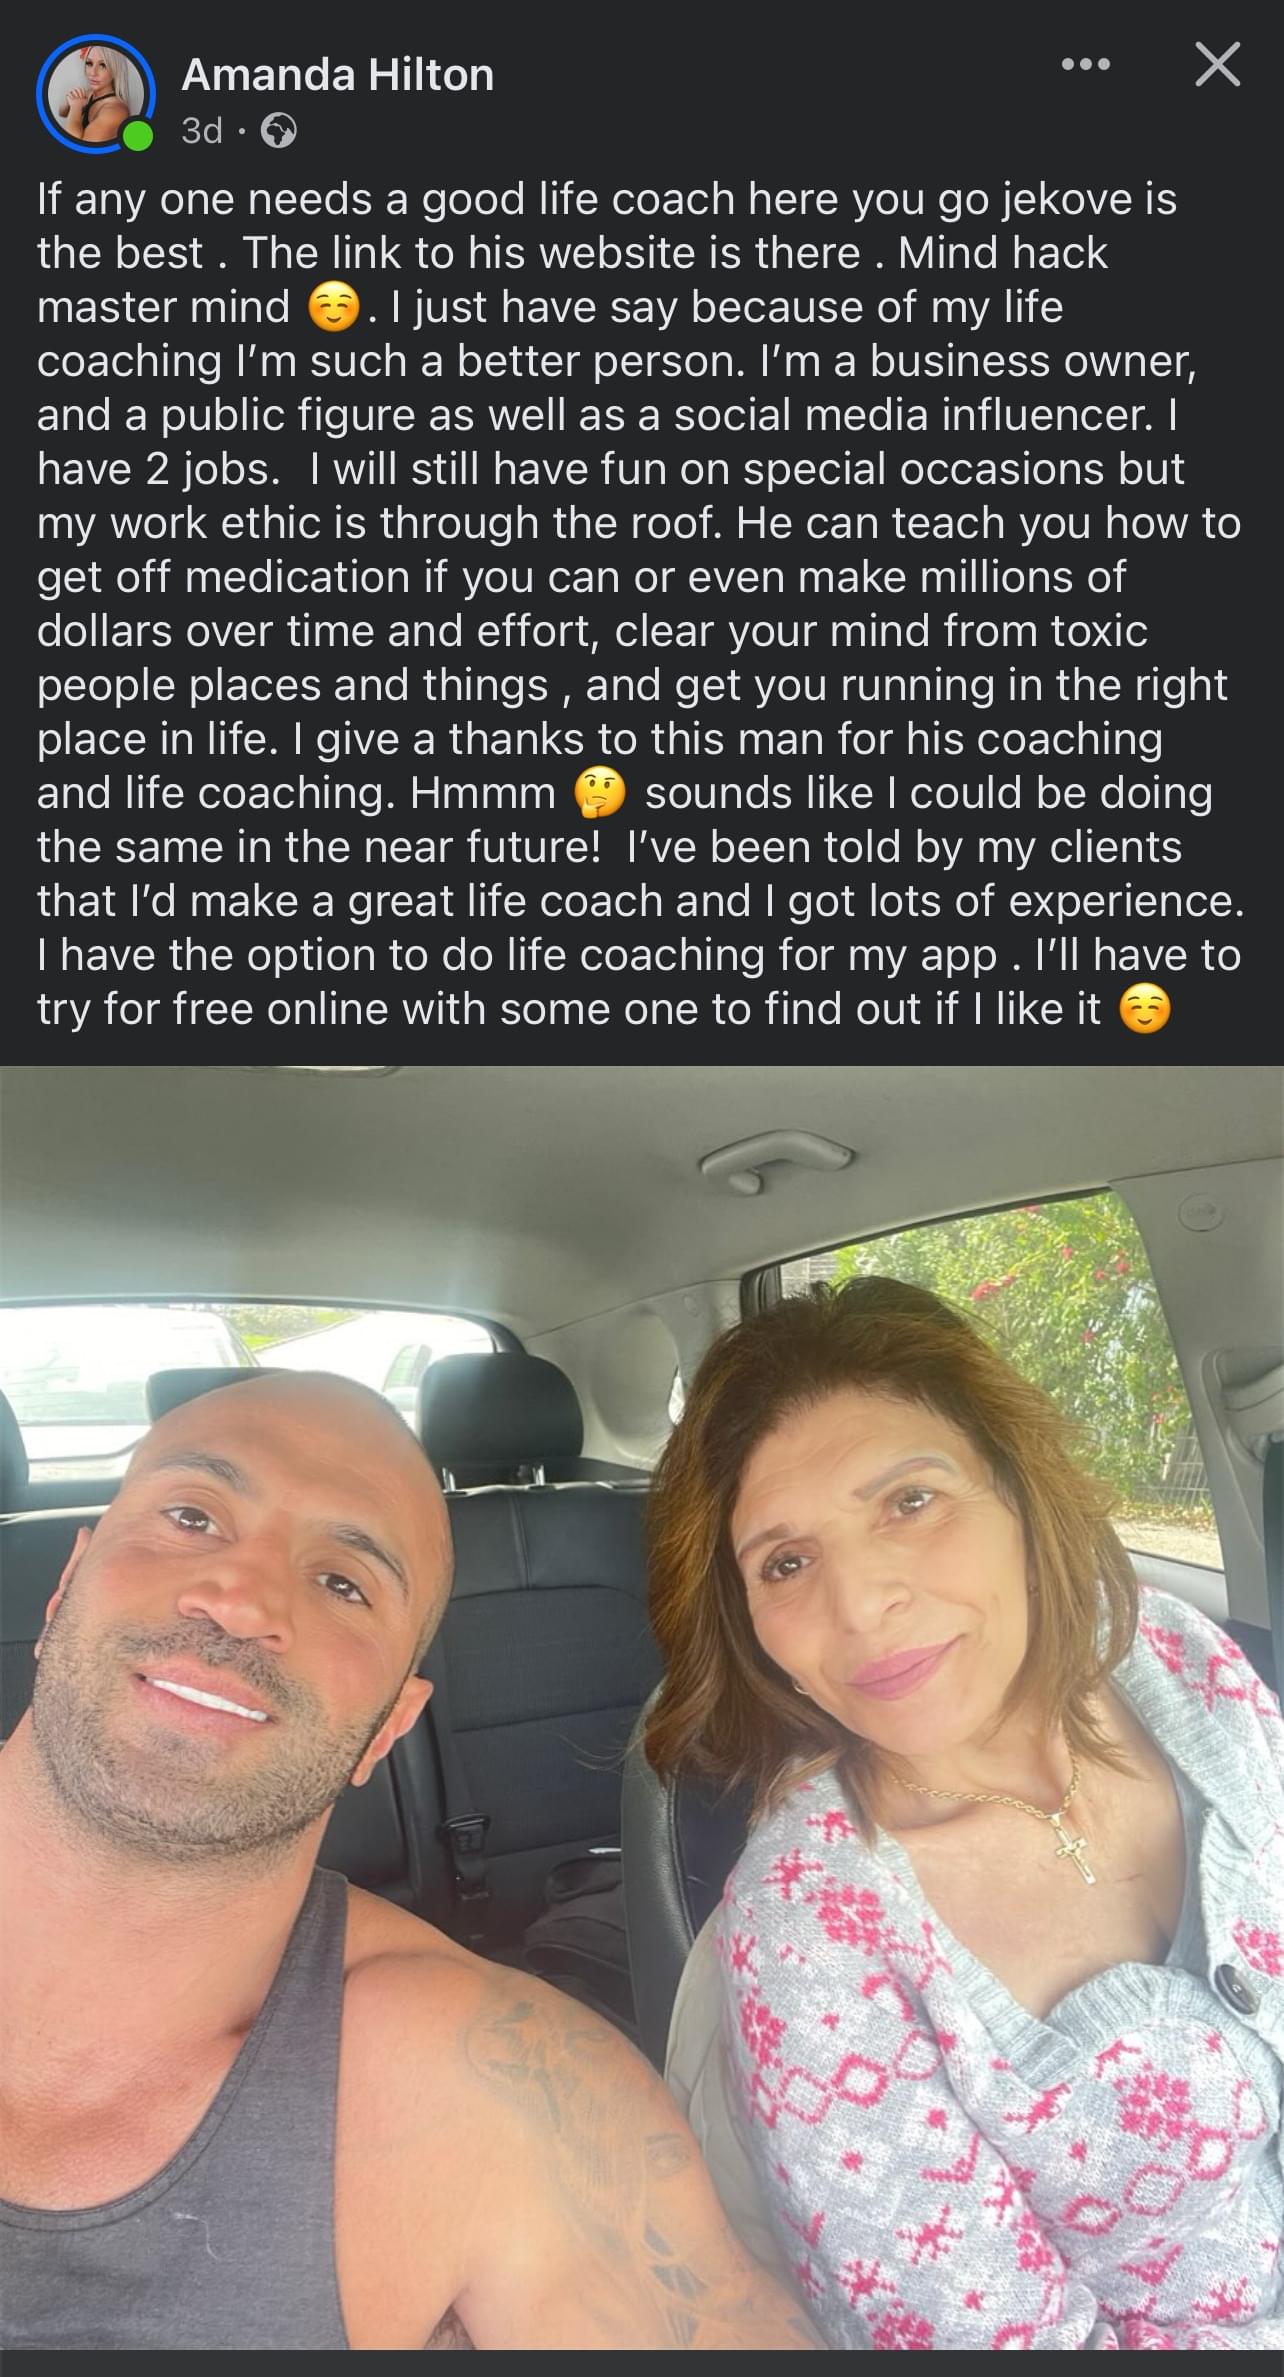Open the Amanda Hilton name link
The width and height of the screenshot is (1284, 2377).
(x=338, y=75)
